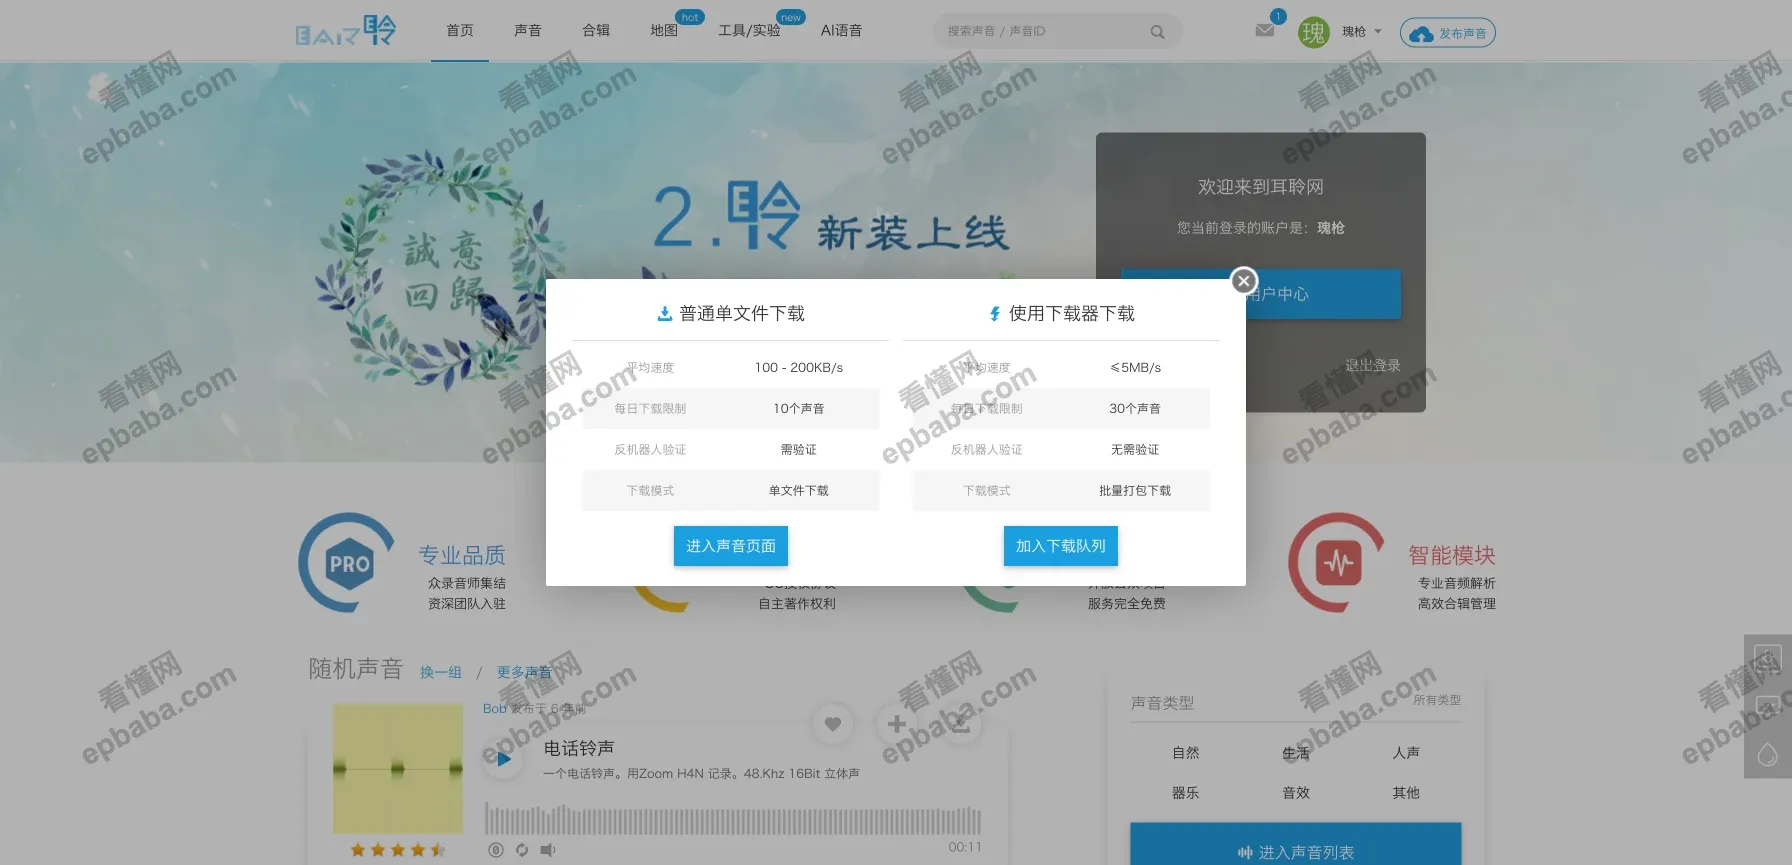The width and height of the screenshot is (1792, 865).
Task: Click the 进入声音页面 button
Action: [731, 546]
